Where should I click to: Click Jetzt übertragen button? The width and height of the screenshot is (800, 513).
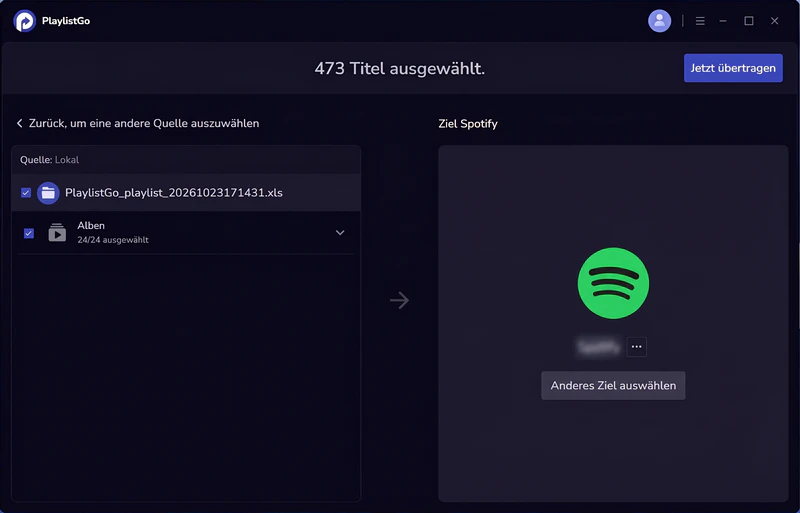click(733, 68)
